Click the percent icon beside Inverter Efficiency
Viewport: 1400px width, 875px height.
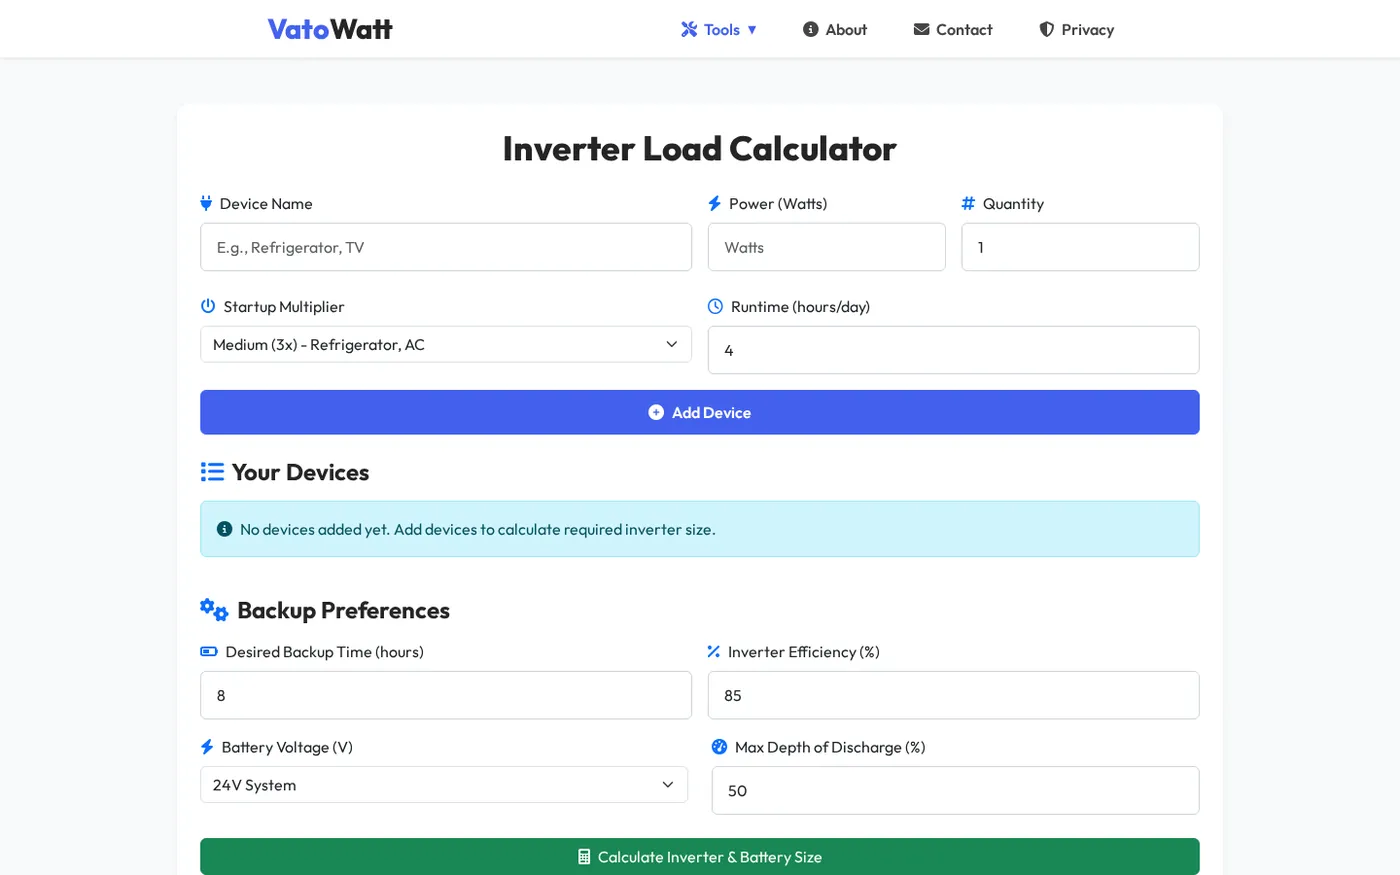(x=714, y=652)
